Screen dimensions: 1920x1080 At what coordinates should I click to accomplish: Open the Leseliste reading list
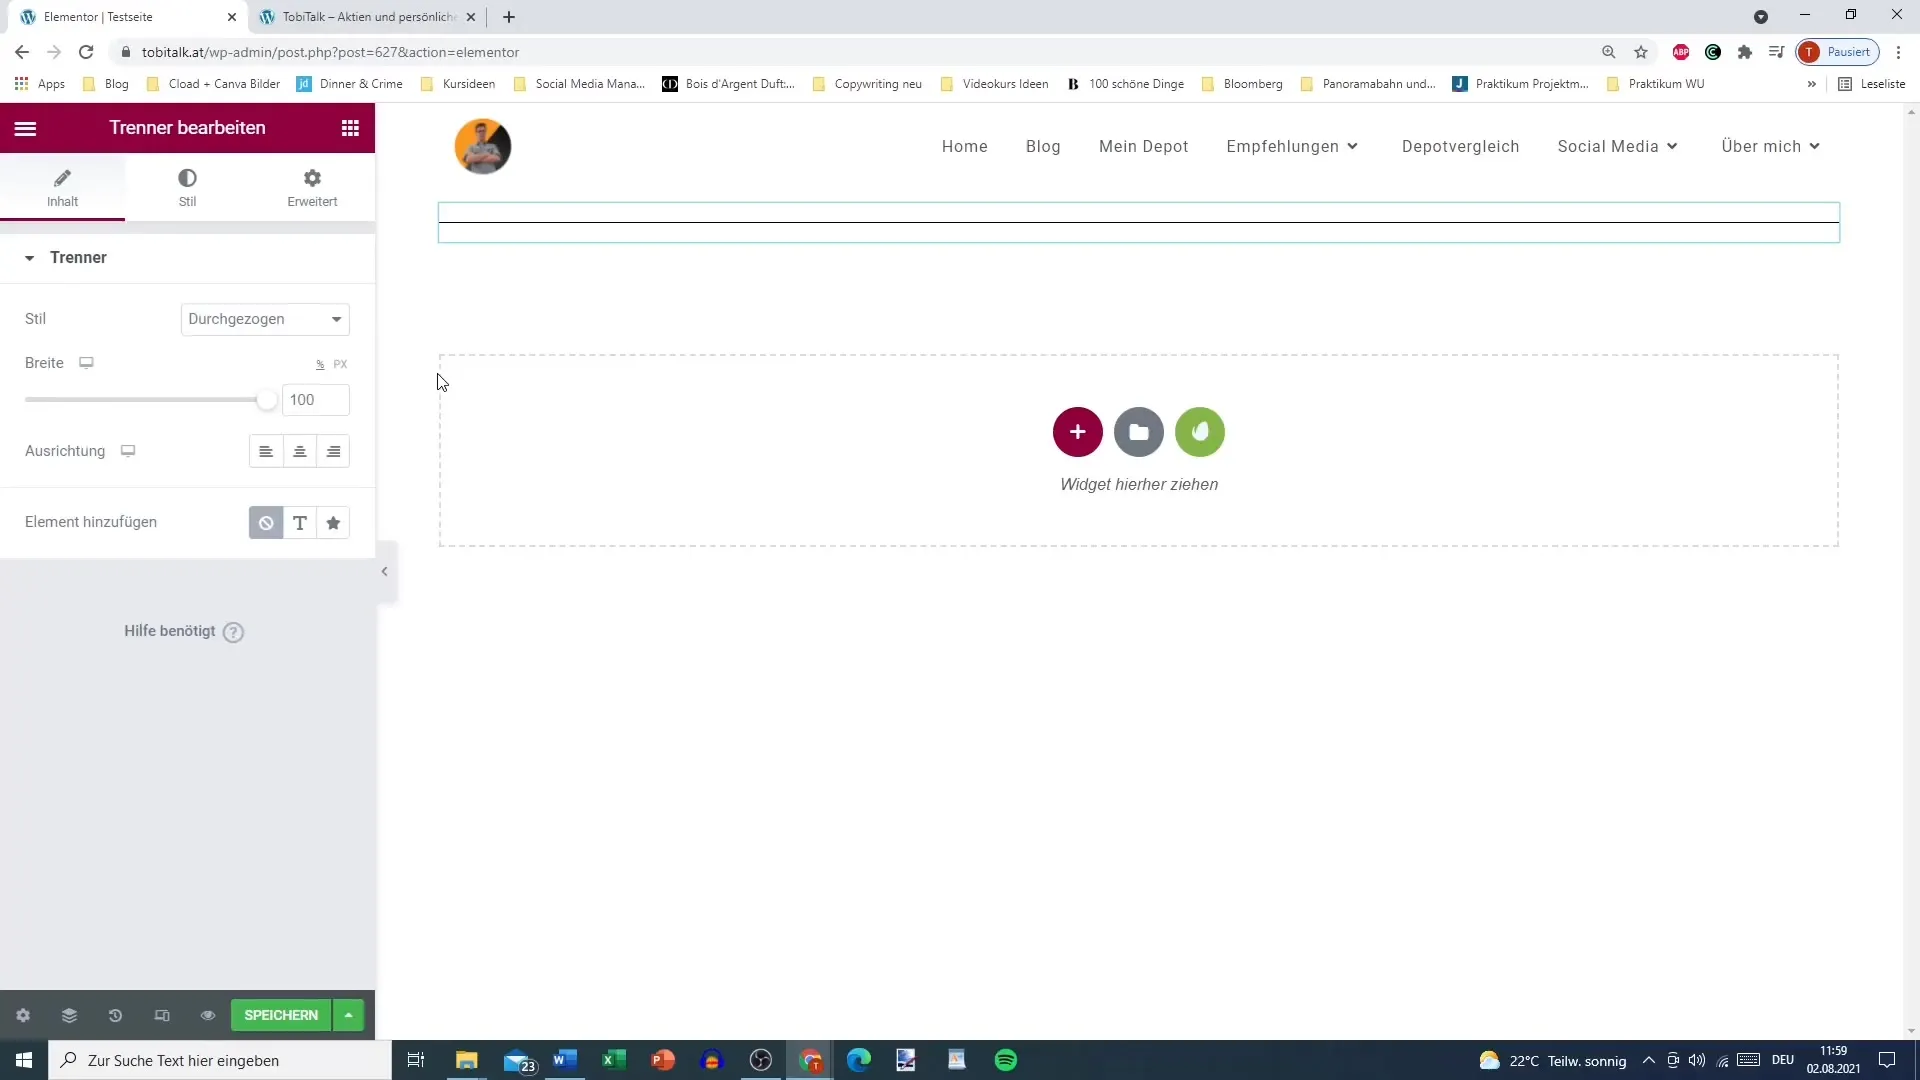[x=1873, y=84]
